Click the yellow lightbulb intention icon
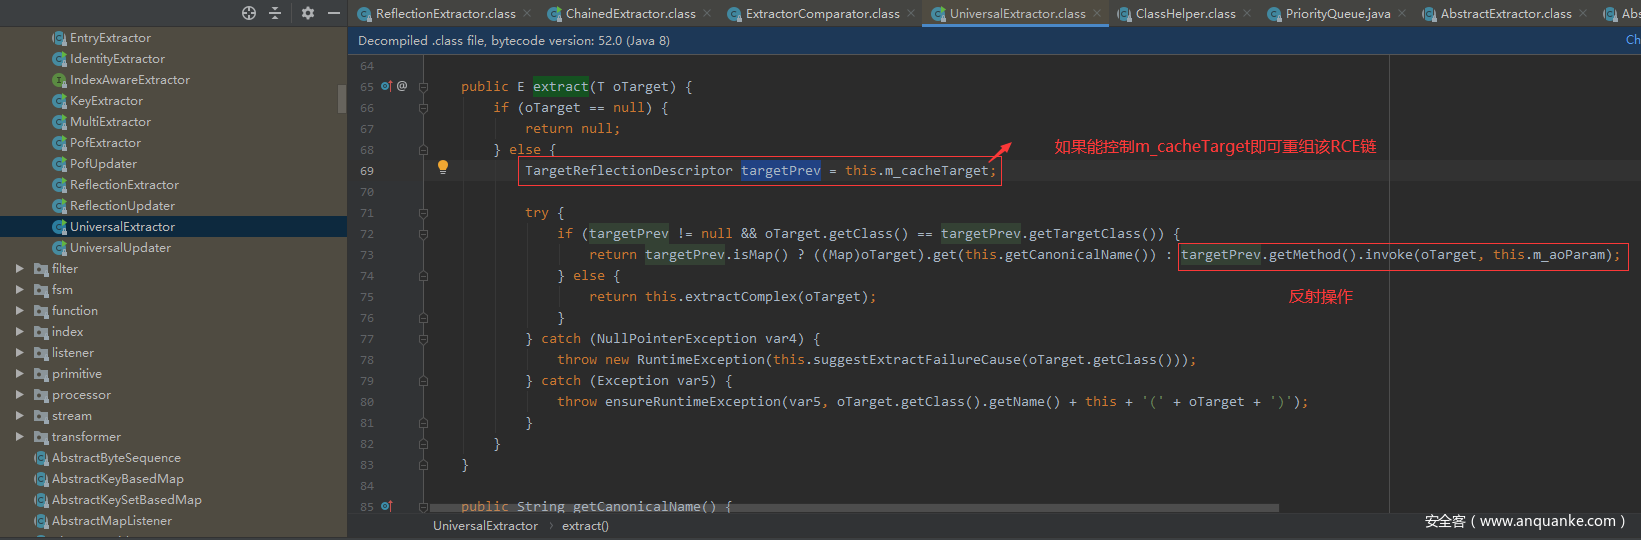Viewport: 1641px width, 540px height. (443, 168)
